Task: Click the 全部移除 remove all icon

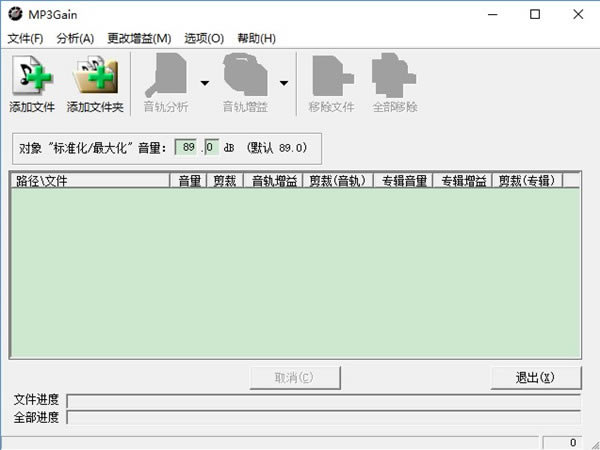Action: click(x=394, y=75)
